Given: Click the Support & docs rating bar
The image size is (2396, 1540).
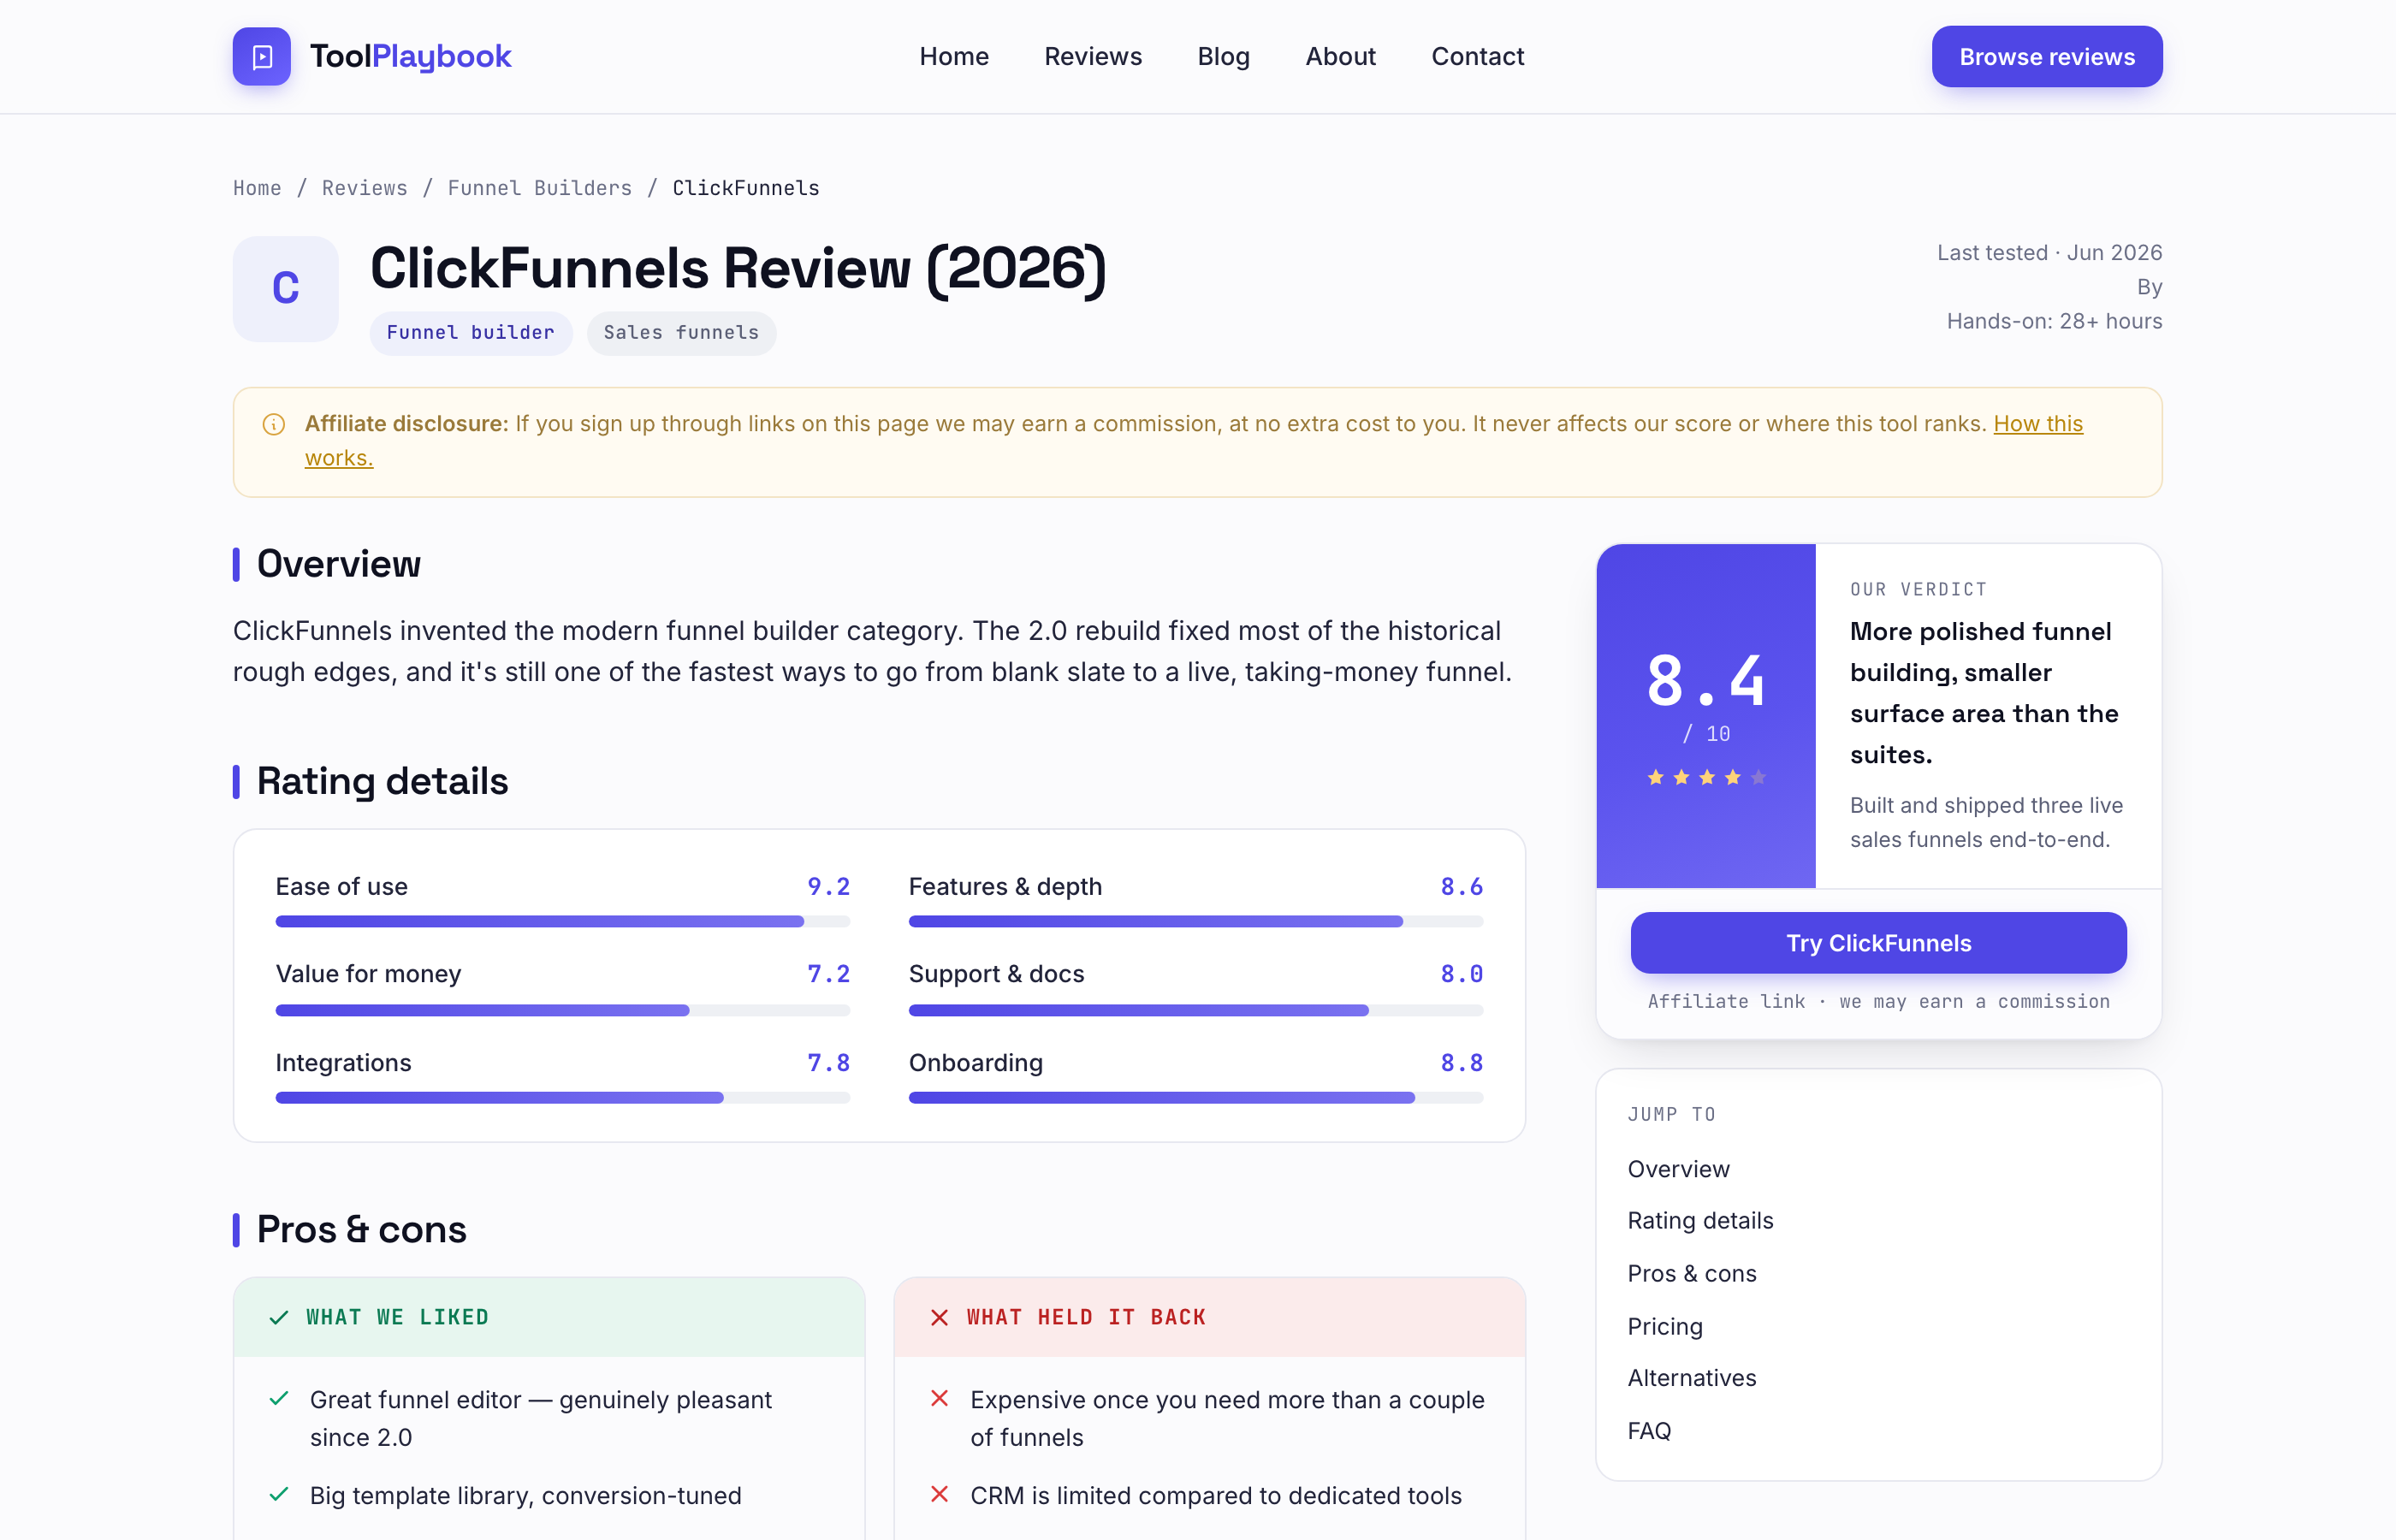Looking at the screenshot, I should (x=1195, y=1010).
